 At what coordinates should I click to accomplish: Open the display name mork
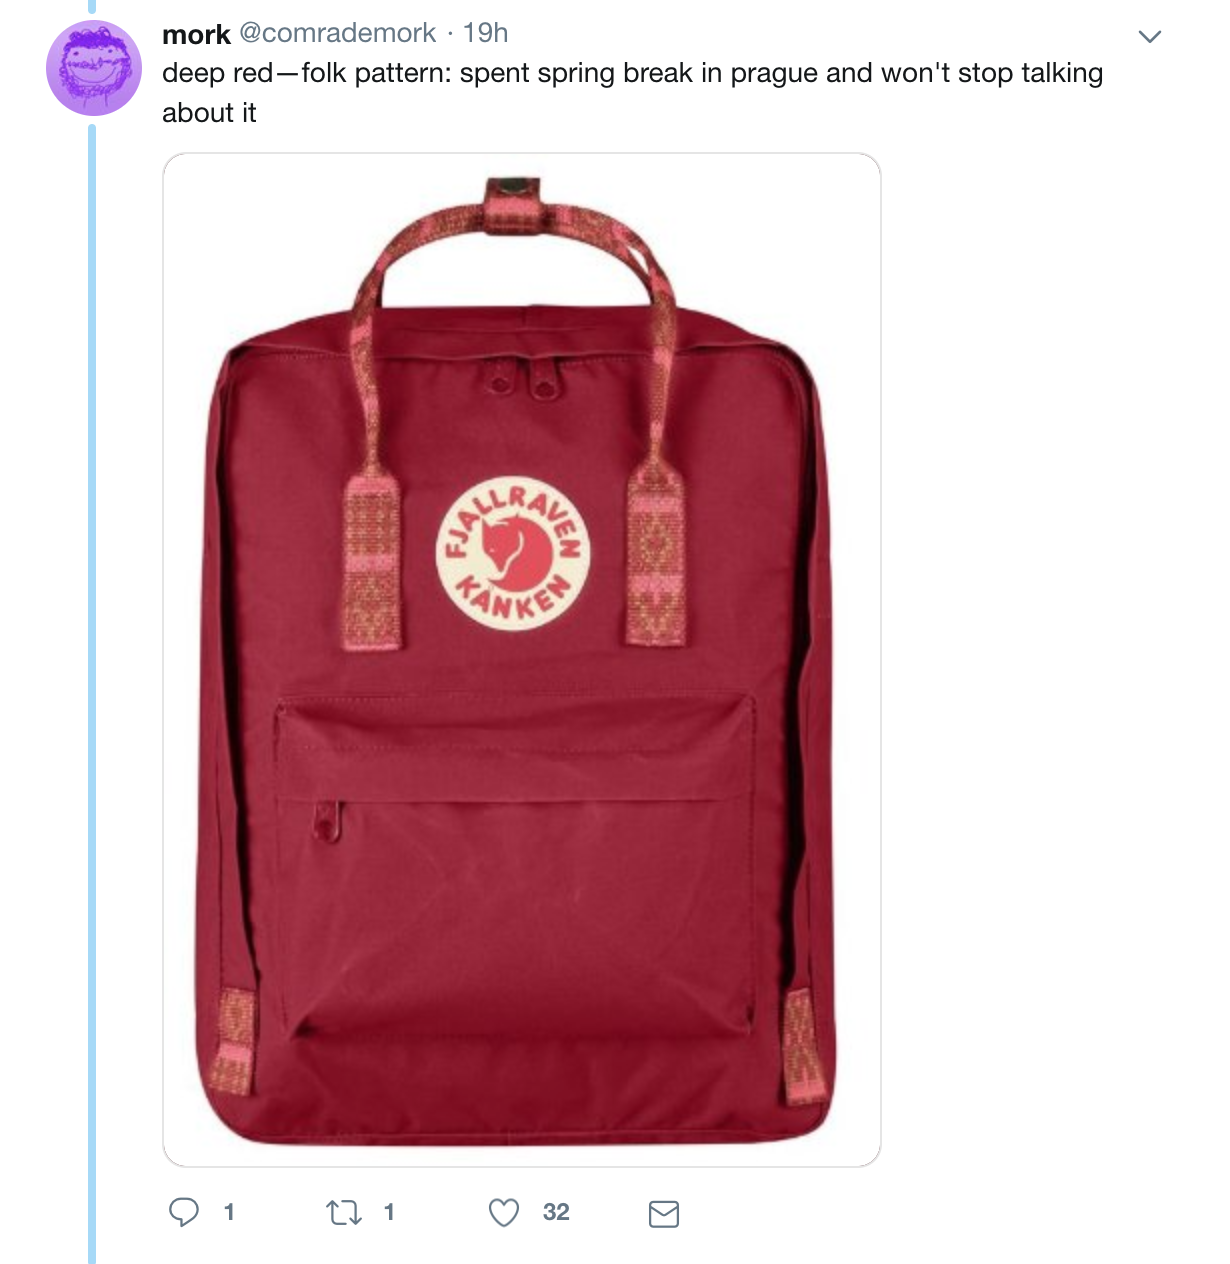click(196, 34)
